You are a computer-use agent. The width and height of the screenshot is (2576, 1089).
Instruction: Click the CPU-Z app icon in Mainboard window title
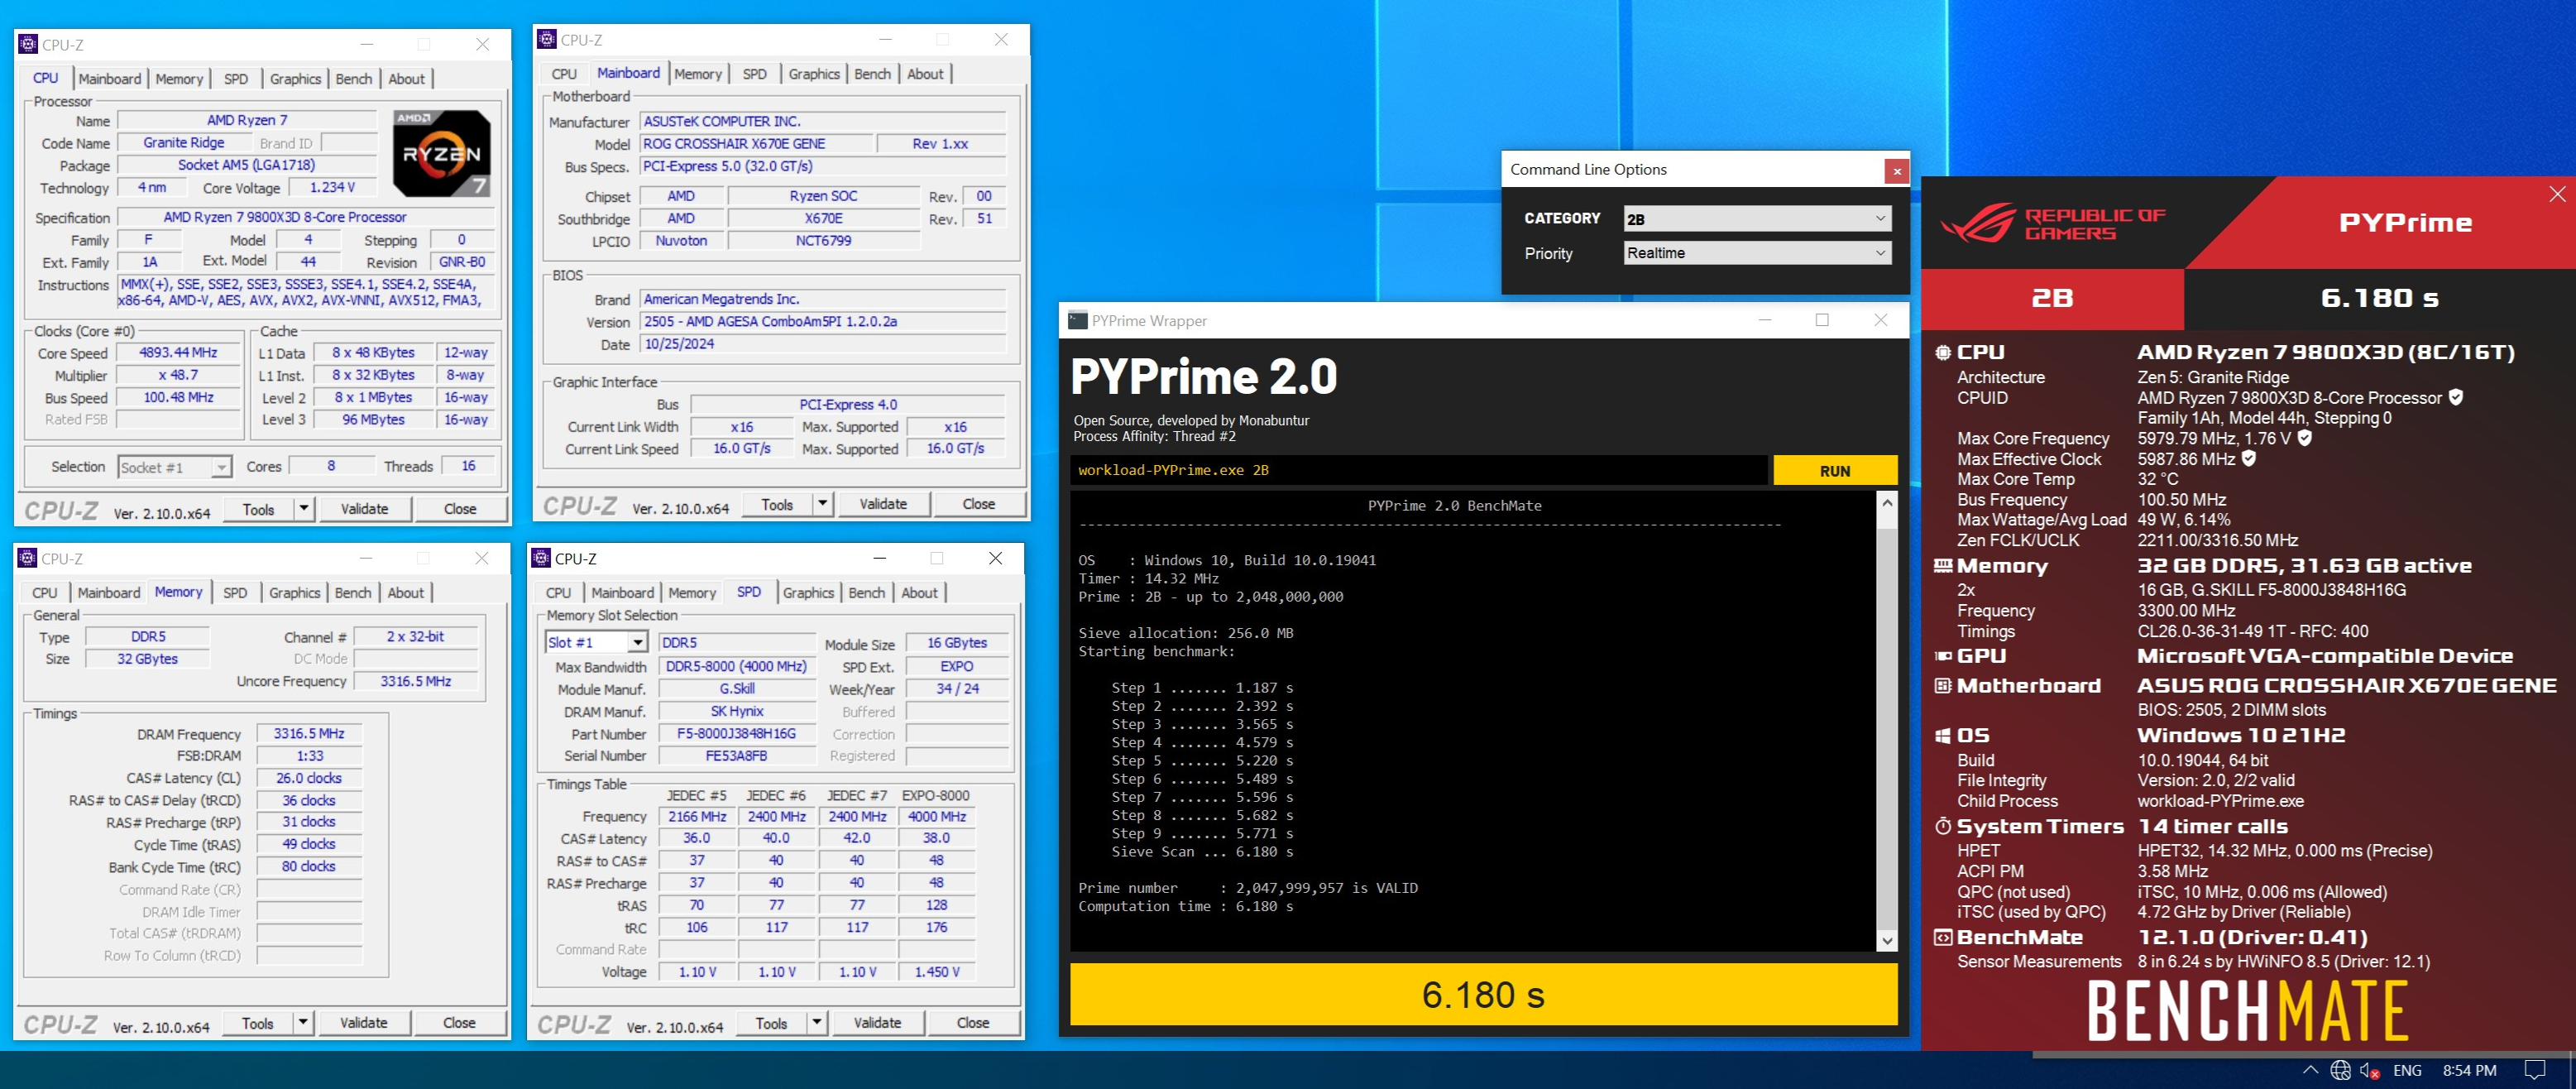(547, 39)
